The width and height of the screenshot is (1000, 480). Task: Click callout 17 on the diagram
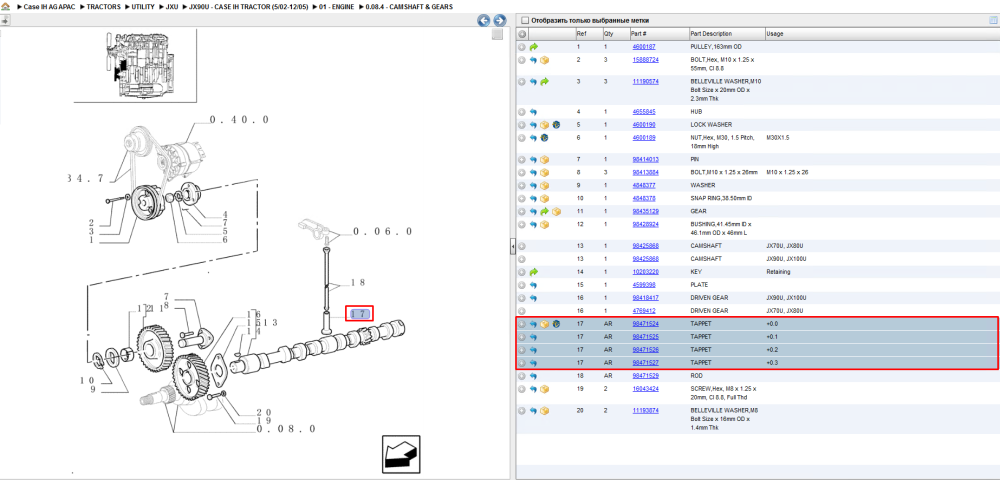(359, 314)
